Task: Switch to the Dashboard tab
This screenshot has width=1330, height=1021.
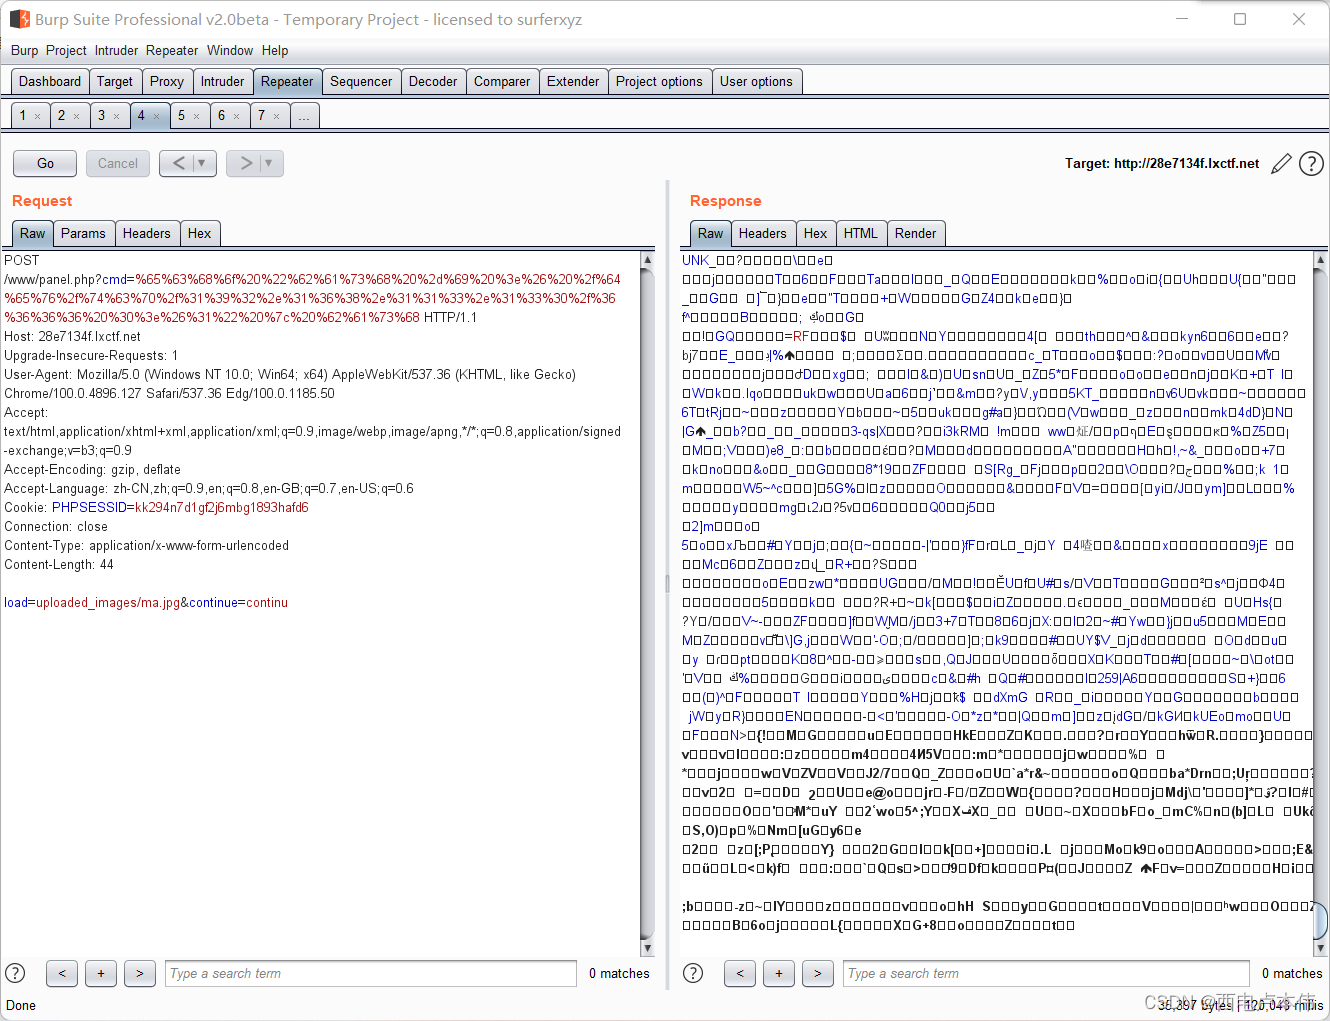Action: [50, 82]
